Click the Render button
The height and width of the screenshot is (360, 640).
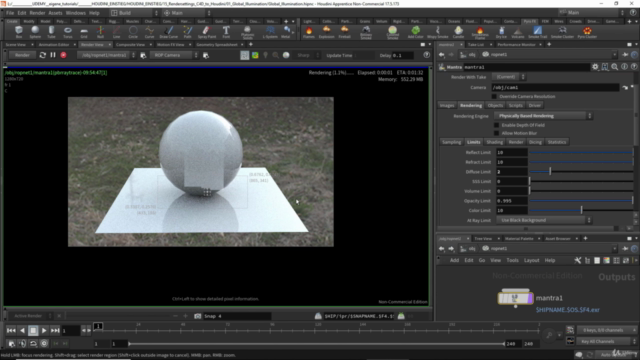[22, 55]
